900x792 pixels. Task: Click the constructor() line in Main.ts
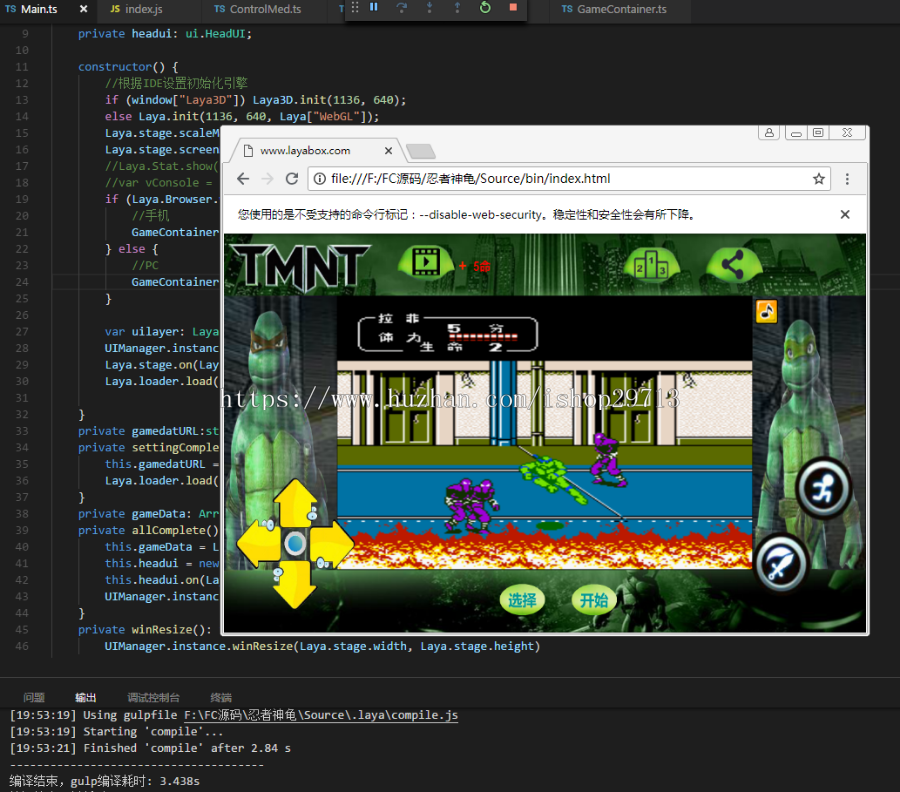click(128, 67)
